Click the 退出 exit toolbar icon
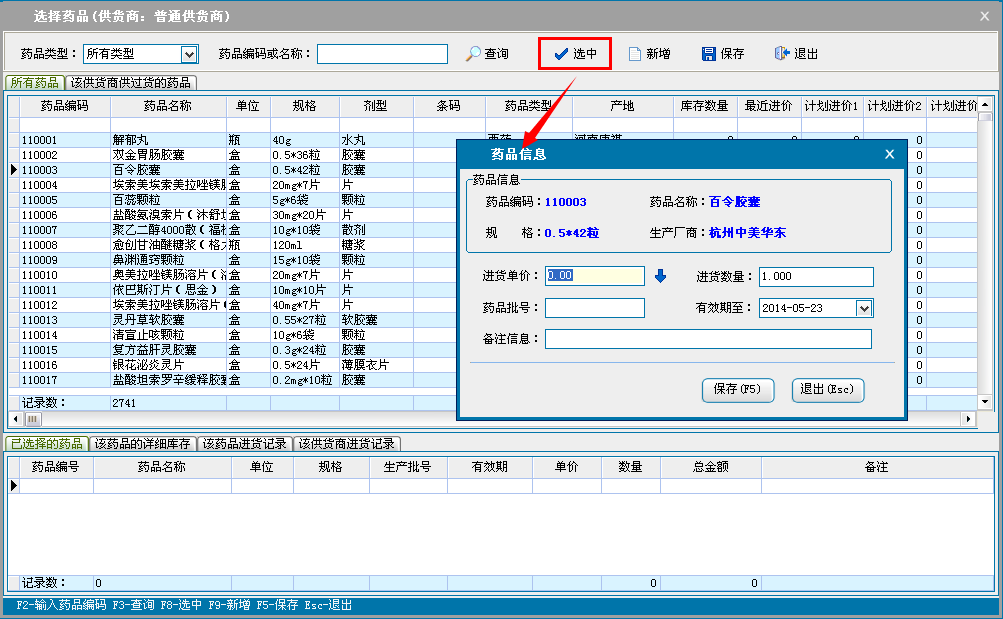Image resolution: width=1003 pixels, height=619 pixels. pos(782,54)
